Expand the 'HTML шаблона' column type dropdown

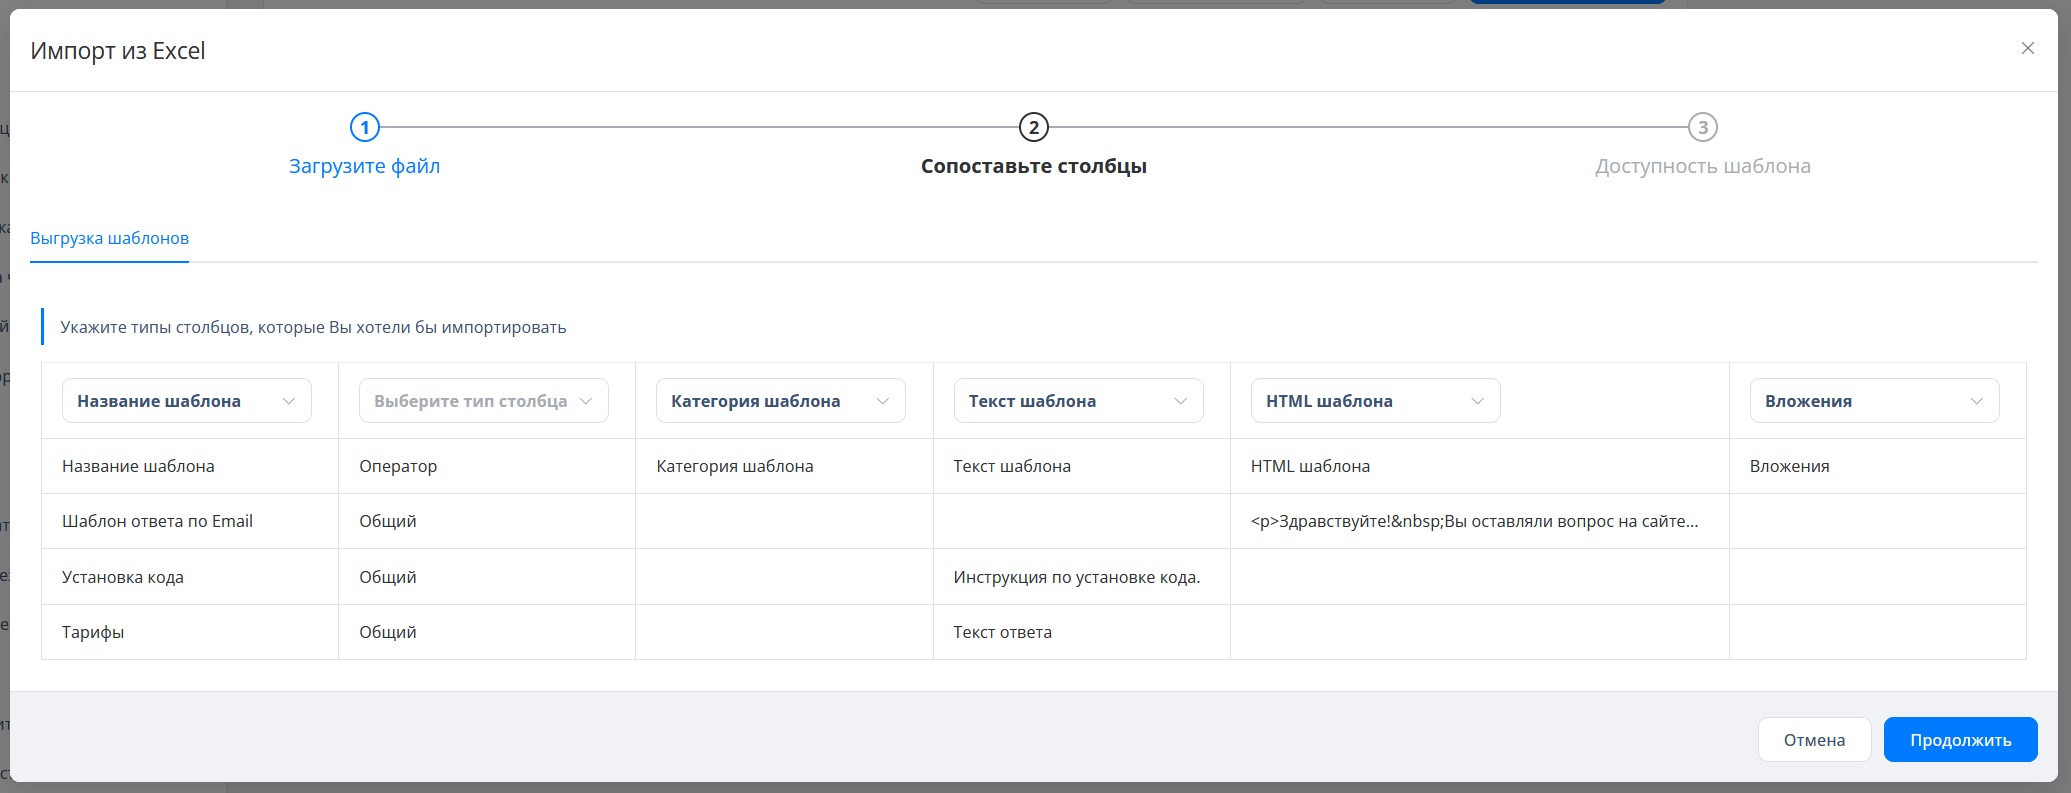tap(1375, 401)
